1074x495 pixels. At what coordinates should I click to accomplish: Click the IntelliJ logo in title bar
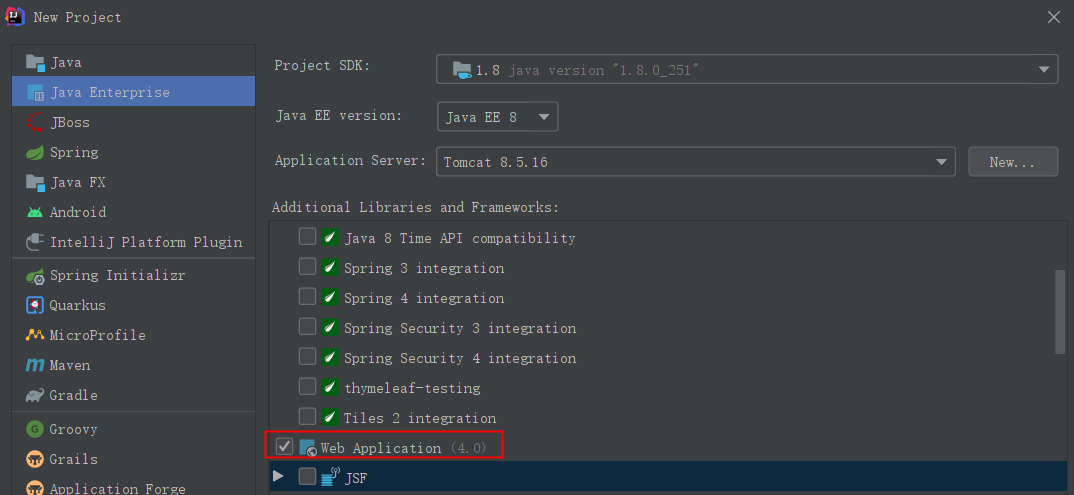click(x=16, y=17)
